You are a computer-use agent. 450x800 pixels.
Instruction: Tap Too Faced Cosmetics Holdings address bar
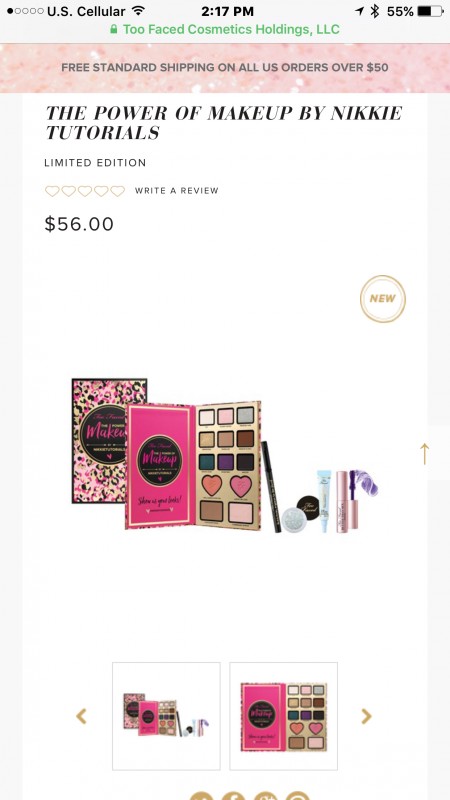tap(225, 29)
